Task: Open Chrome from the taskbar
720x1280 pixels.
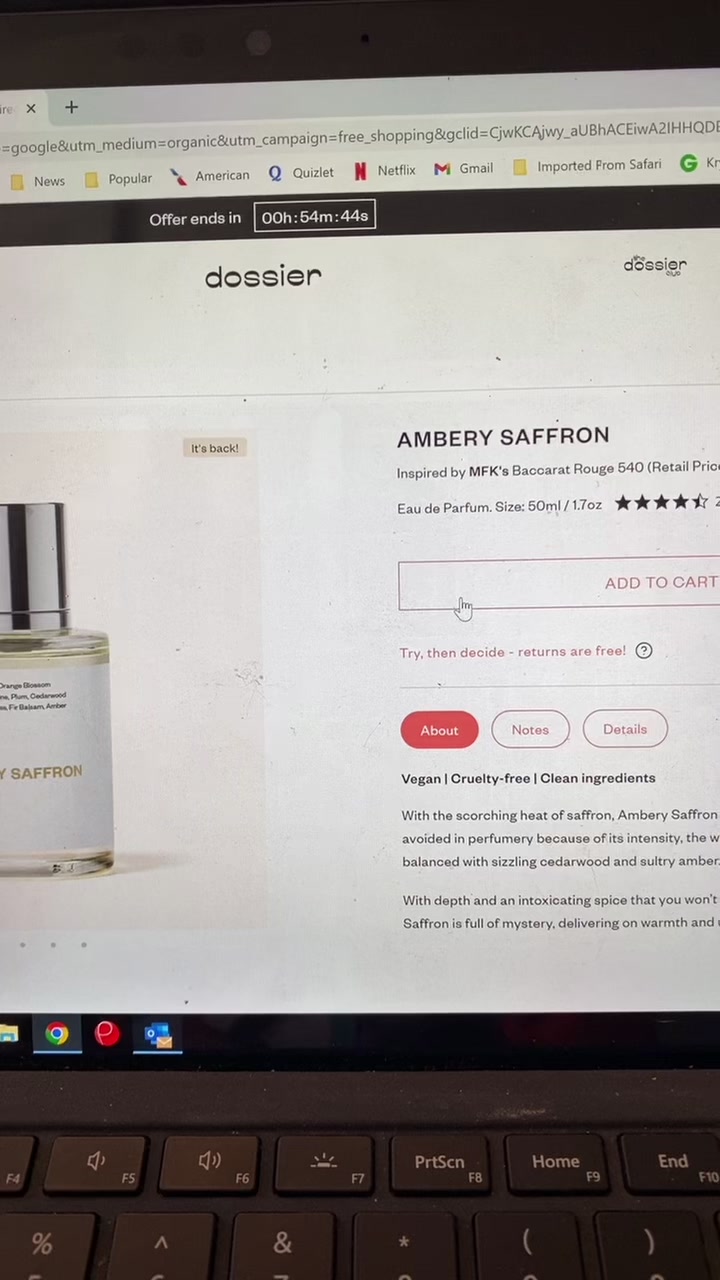Action: [x=57, y=1034]
